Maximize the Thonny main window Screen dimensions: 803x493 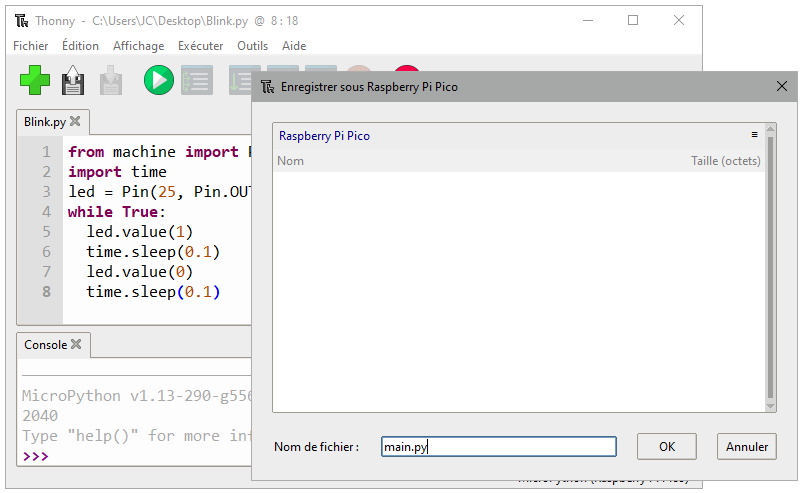pyautogui.click(x=633, y=20)
